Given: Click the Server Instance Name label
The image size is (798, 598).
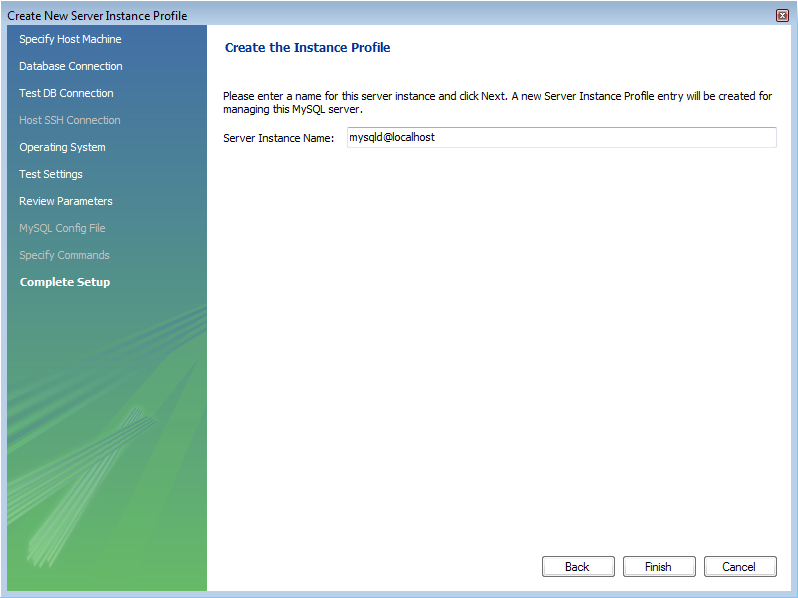Looking at the screenshot, I should click(x=278, y=138).
